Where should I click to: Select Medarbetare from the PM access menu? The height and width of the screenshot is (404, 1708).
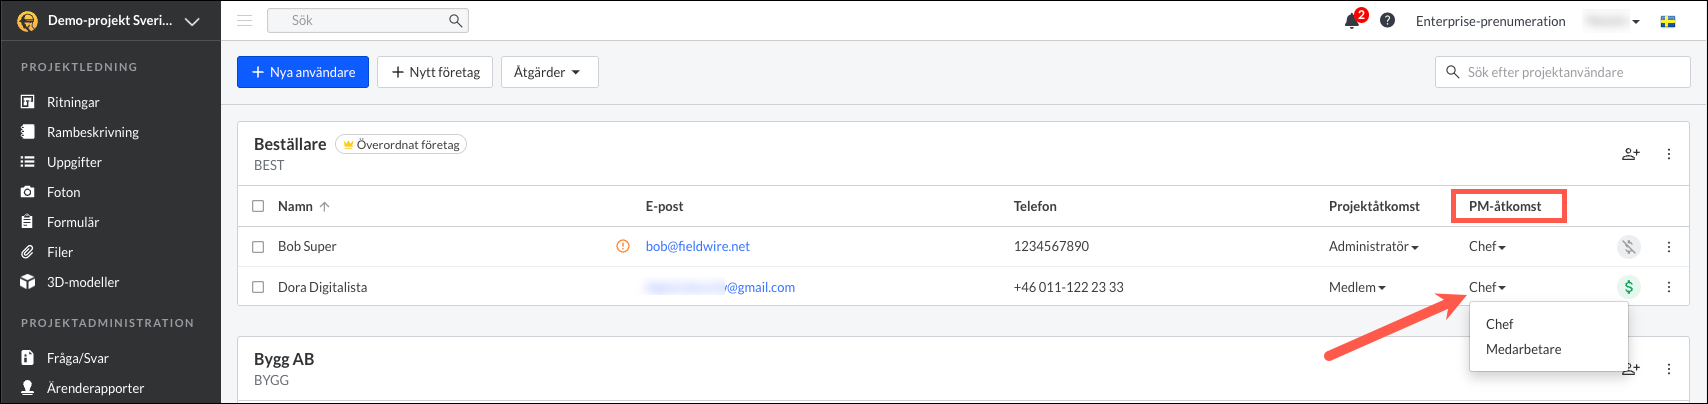(1523, 349)
